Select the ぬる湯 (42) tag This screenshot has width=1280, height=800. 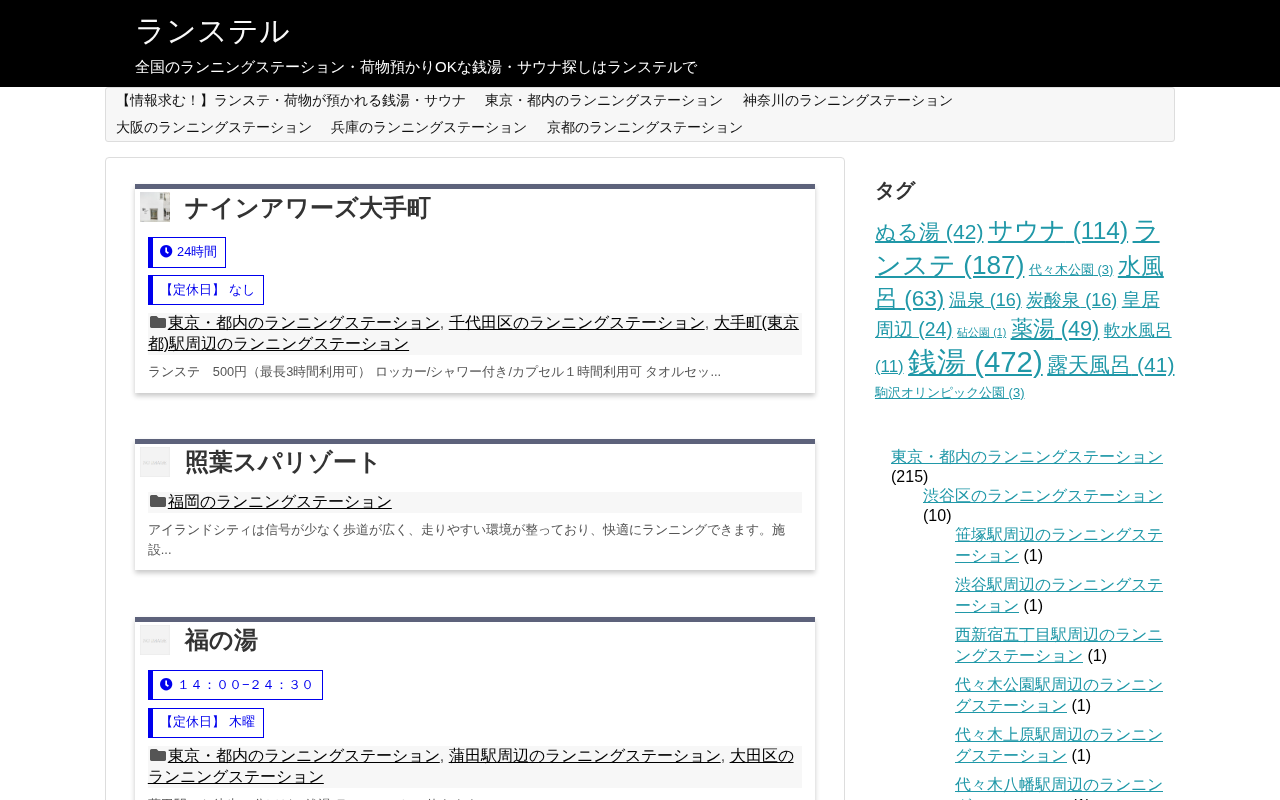[x=929, y=233]
